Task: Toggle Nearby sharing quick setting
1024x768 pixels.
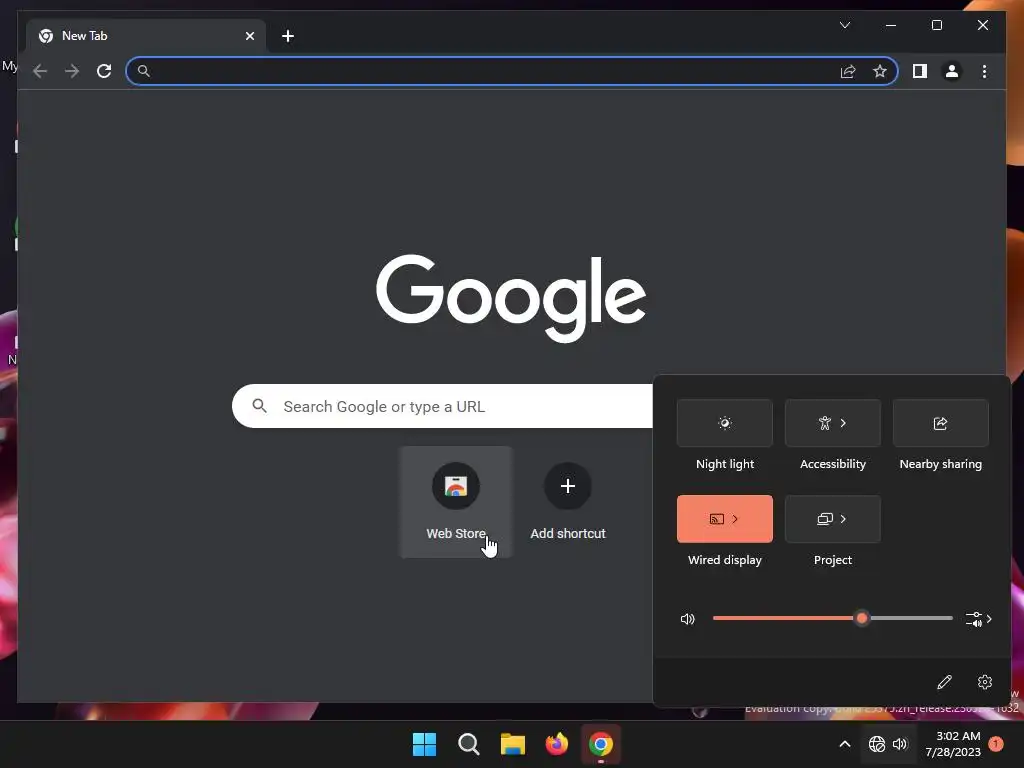Action: tap(940, 423)
